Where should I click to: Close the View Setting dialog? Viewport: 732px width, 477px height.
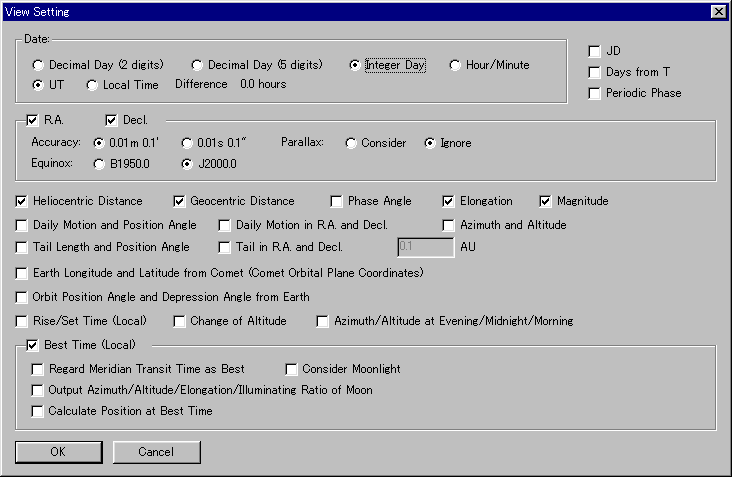(x=718, y=11)
